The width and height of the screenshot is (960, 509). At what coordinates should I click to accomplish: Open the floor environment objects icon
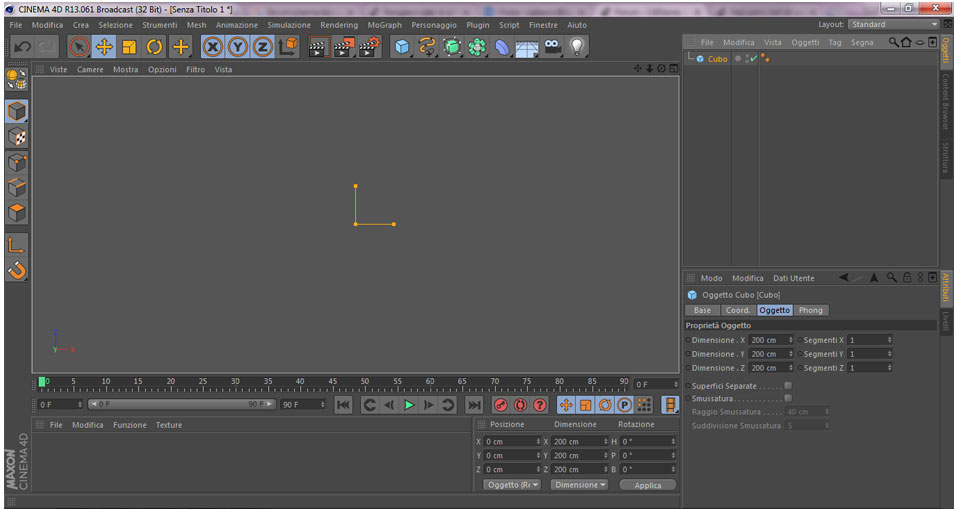click(x=527, y=47)
